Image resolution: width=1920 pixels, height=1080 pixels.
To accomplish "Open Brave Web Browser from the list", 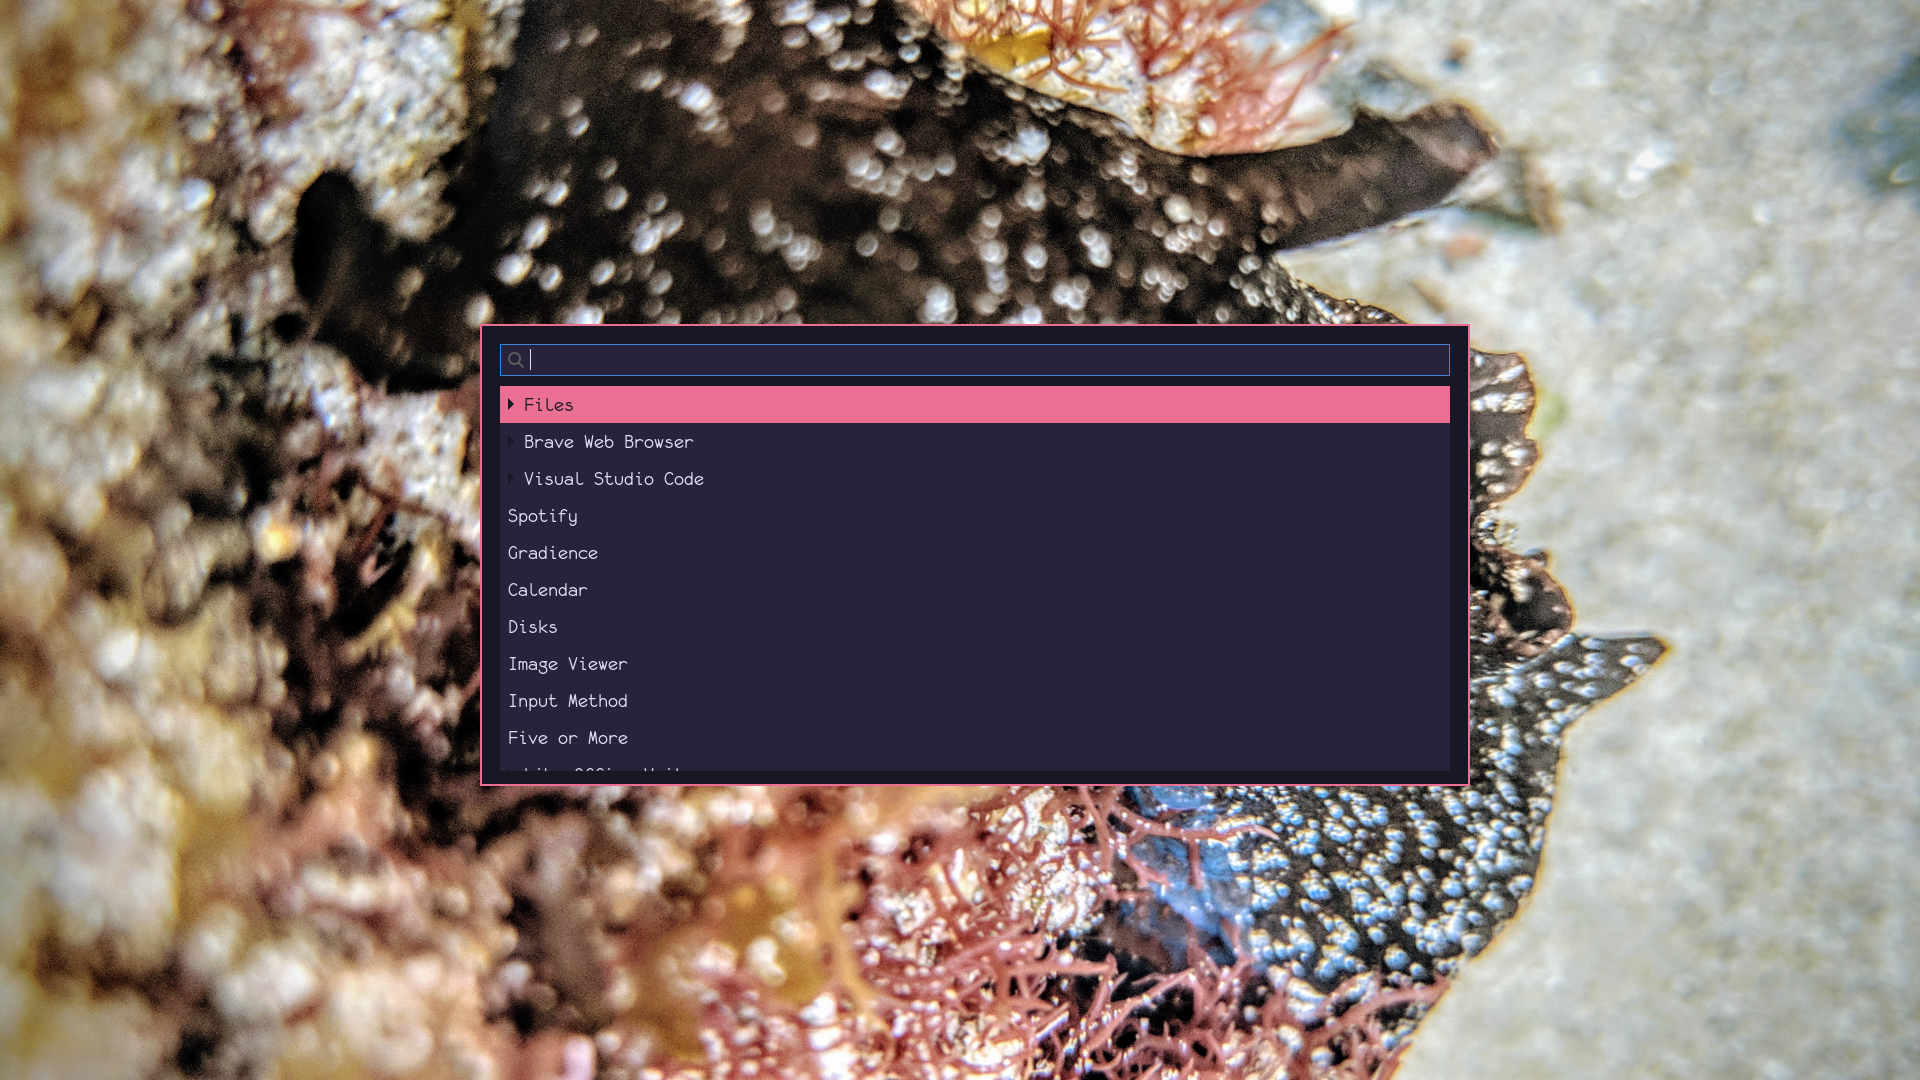I will pyautogui.click(x=608, y=442).
